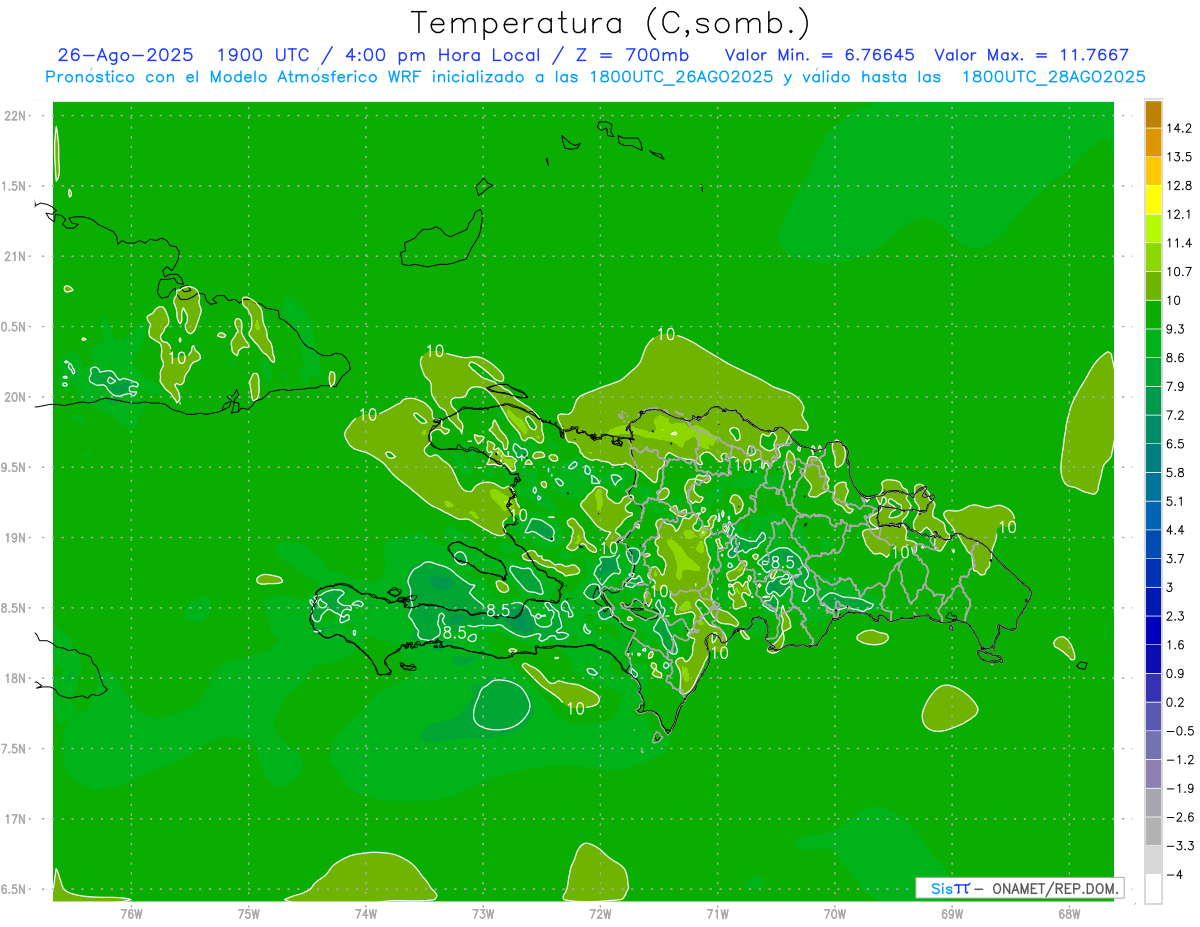
Task: Click the 7.9 colorbar value
Action: [x=1175, y=387]
